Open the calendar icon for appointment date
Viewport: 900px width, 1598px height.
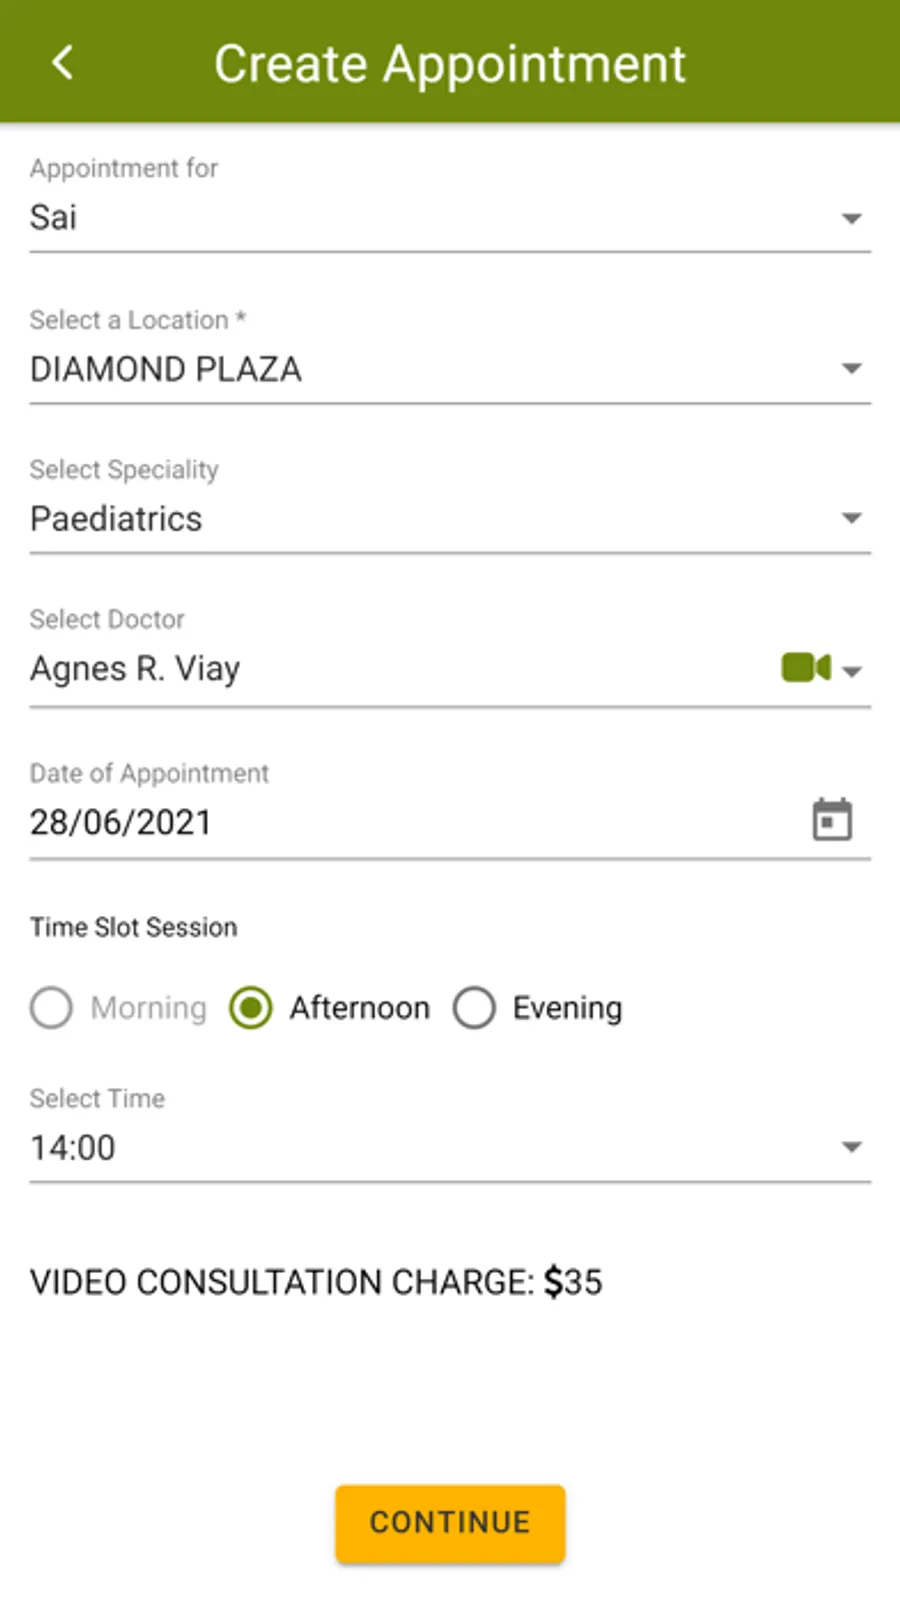click(832, 820)
